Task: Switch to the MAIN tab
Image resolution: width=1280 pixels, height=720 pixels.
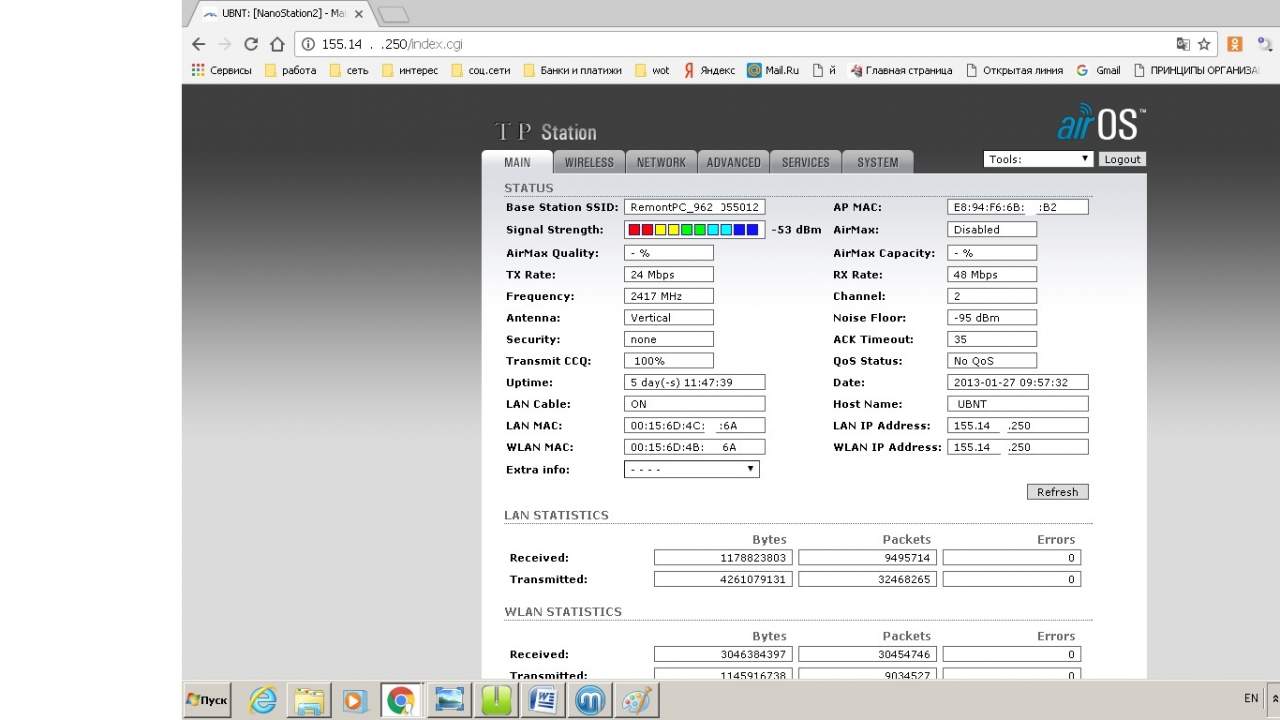Action: point(517,162)
